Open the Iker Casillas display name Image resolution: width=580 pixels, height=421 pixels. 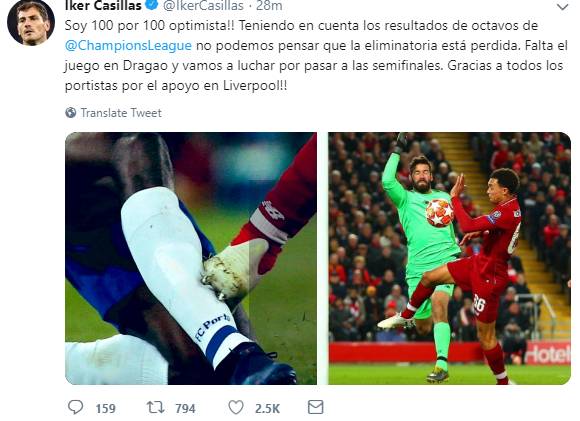(x=103, y=6)
